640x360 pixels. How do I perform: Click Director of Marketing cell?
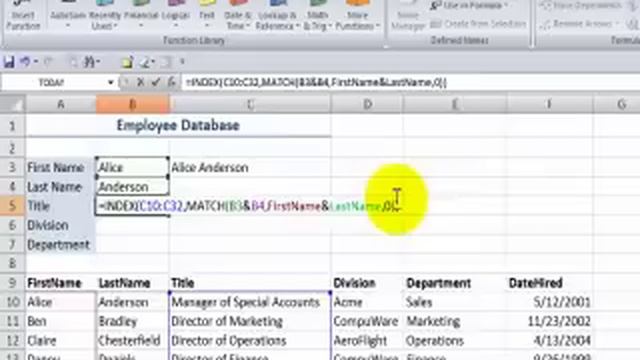[x=250, y=322]
